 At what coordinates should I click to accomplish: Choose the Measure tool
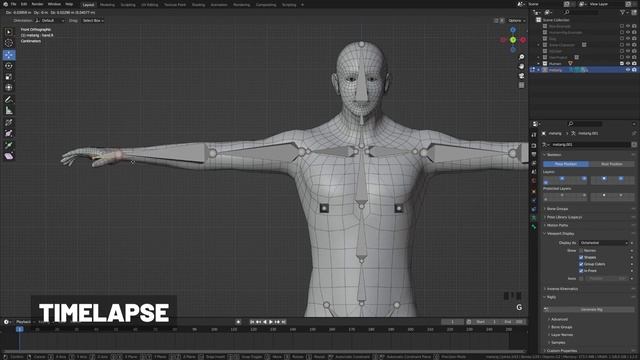coord(9,111)
